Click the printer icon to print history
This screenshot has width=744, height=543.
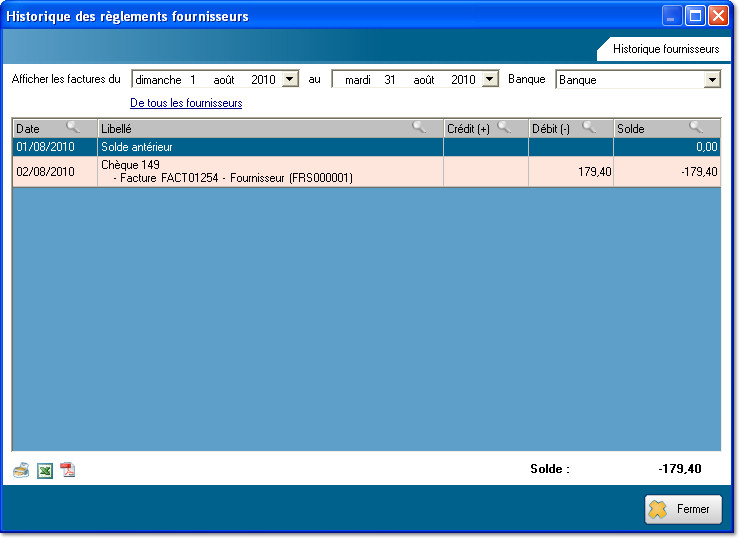[x=21, y=470]
